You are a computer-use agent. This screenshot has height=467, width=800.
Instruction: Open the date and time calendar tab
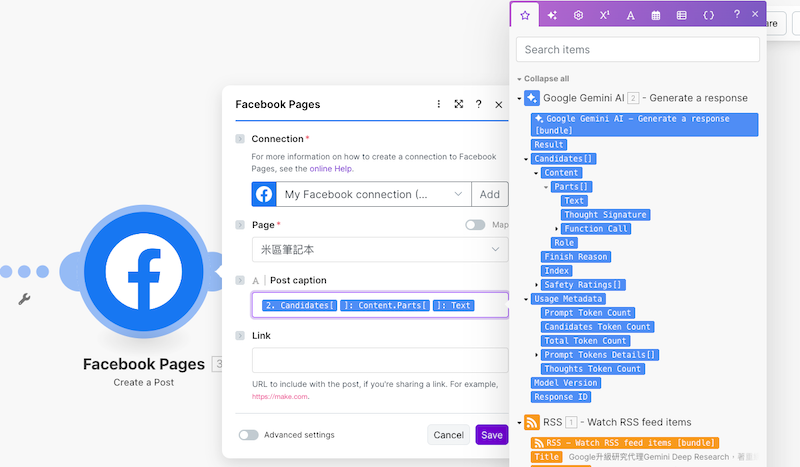click(656, 15)
